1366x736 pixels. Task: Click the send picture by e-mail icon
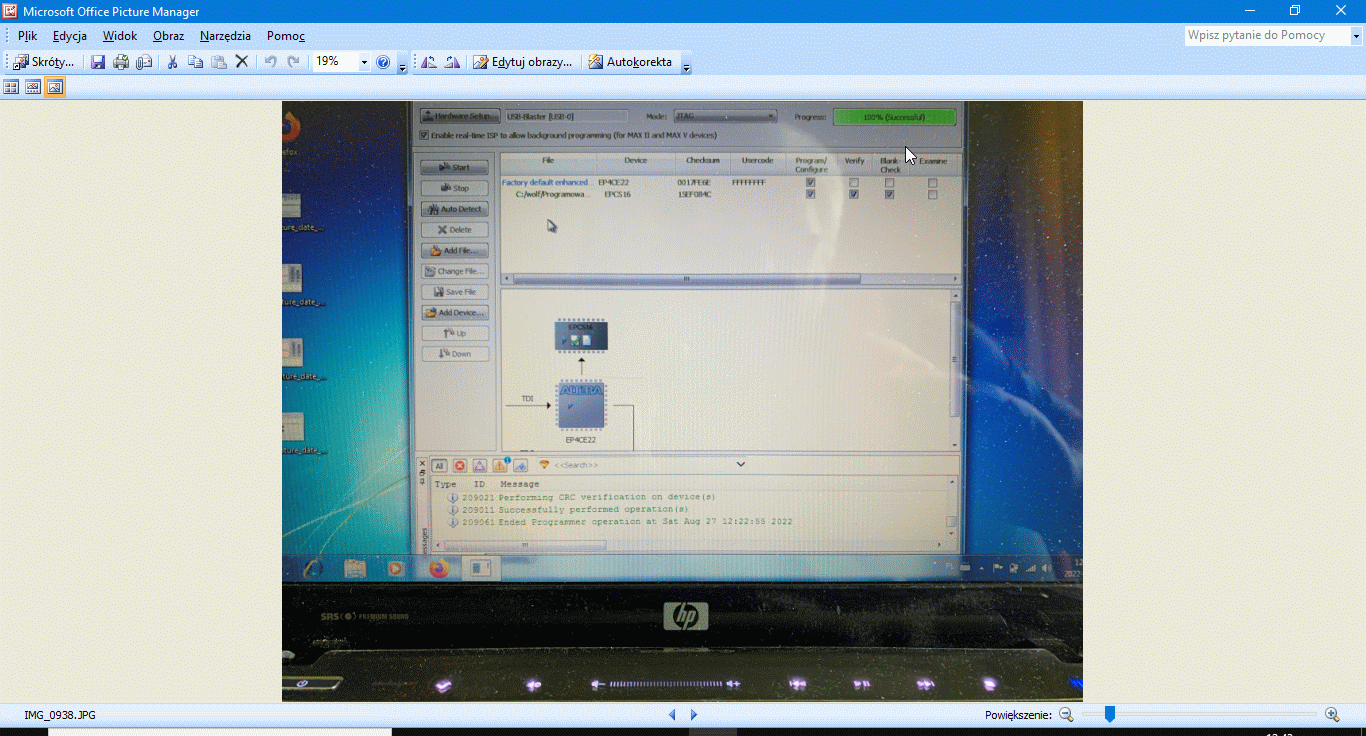[144, 62]
